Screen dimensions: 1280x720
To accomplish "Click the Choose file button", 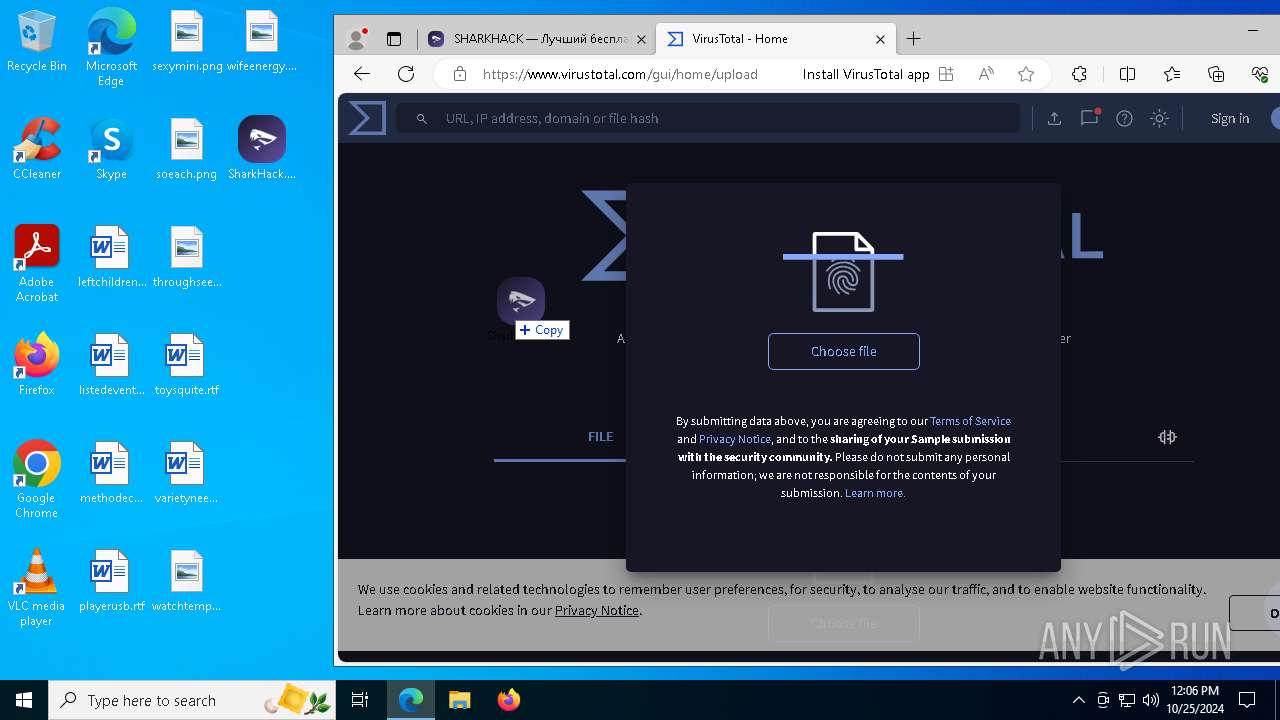I will click(x=843, y=351).
